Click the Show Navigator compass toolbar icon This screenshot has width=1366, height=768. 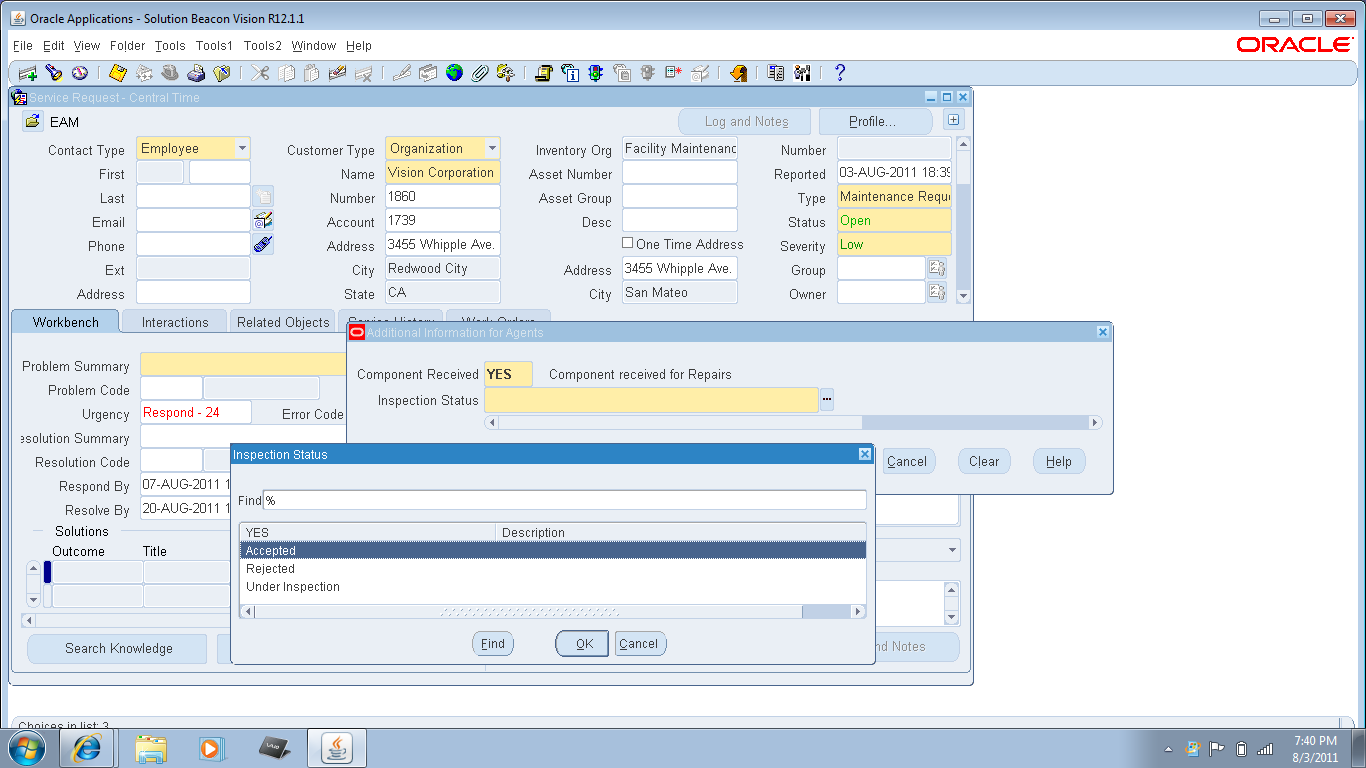point(81,72)
